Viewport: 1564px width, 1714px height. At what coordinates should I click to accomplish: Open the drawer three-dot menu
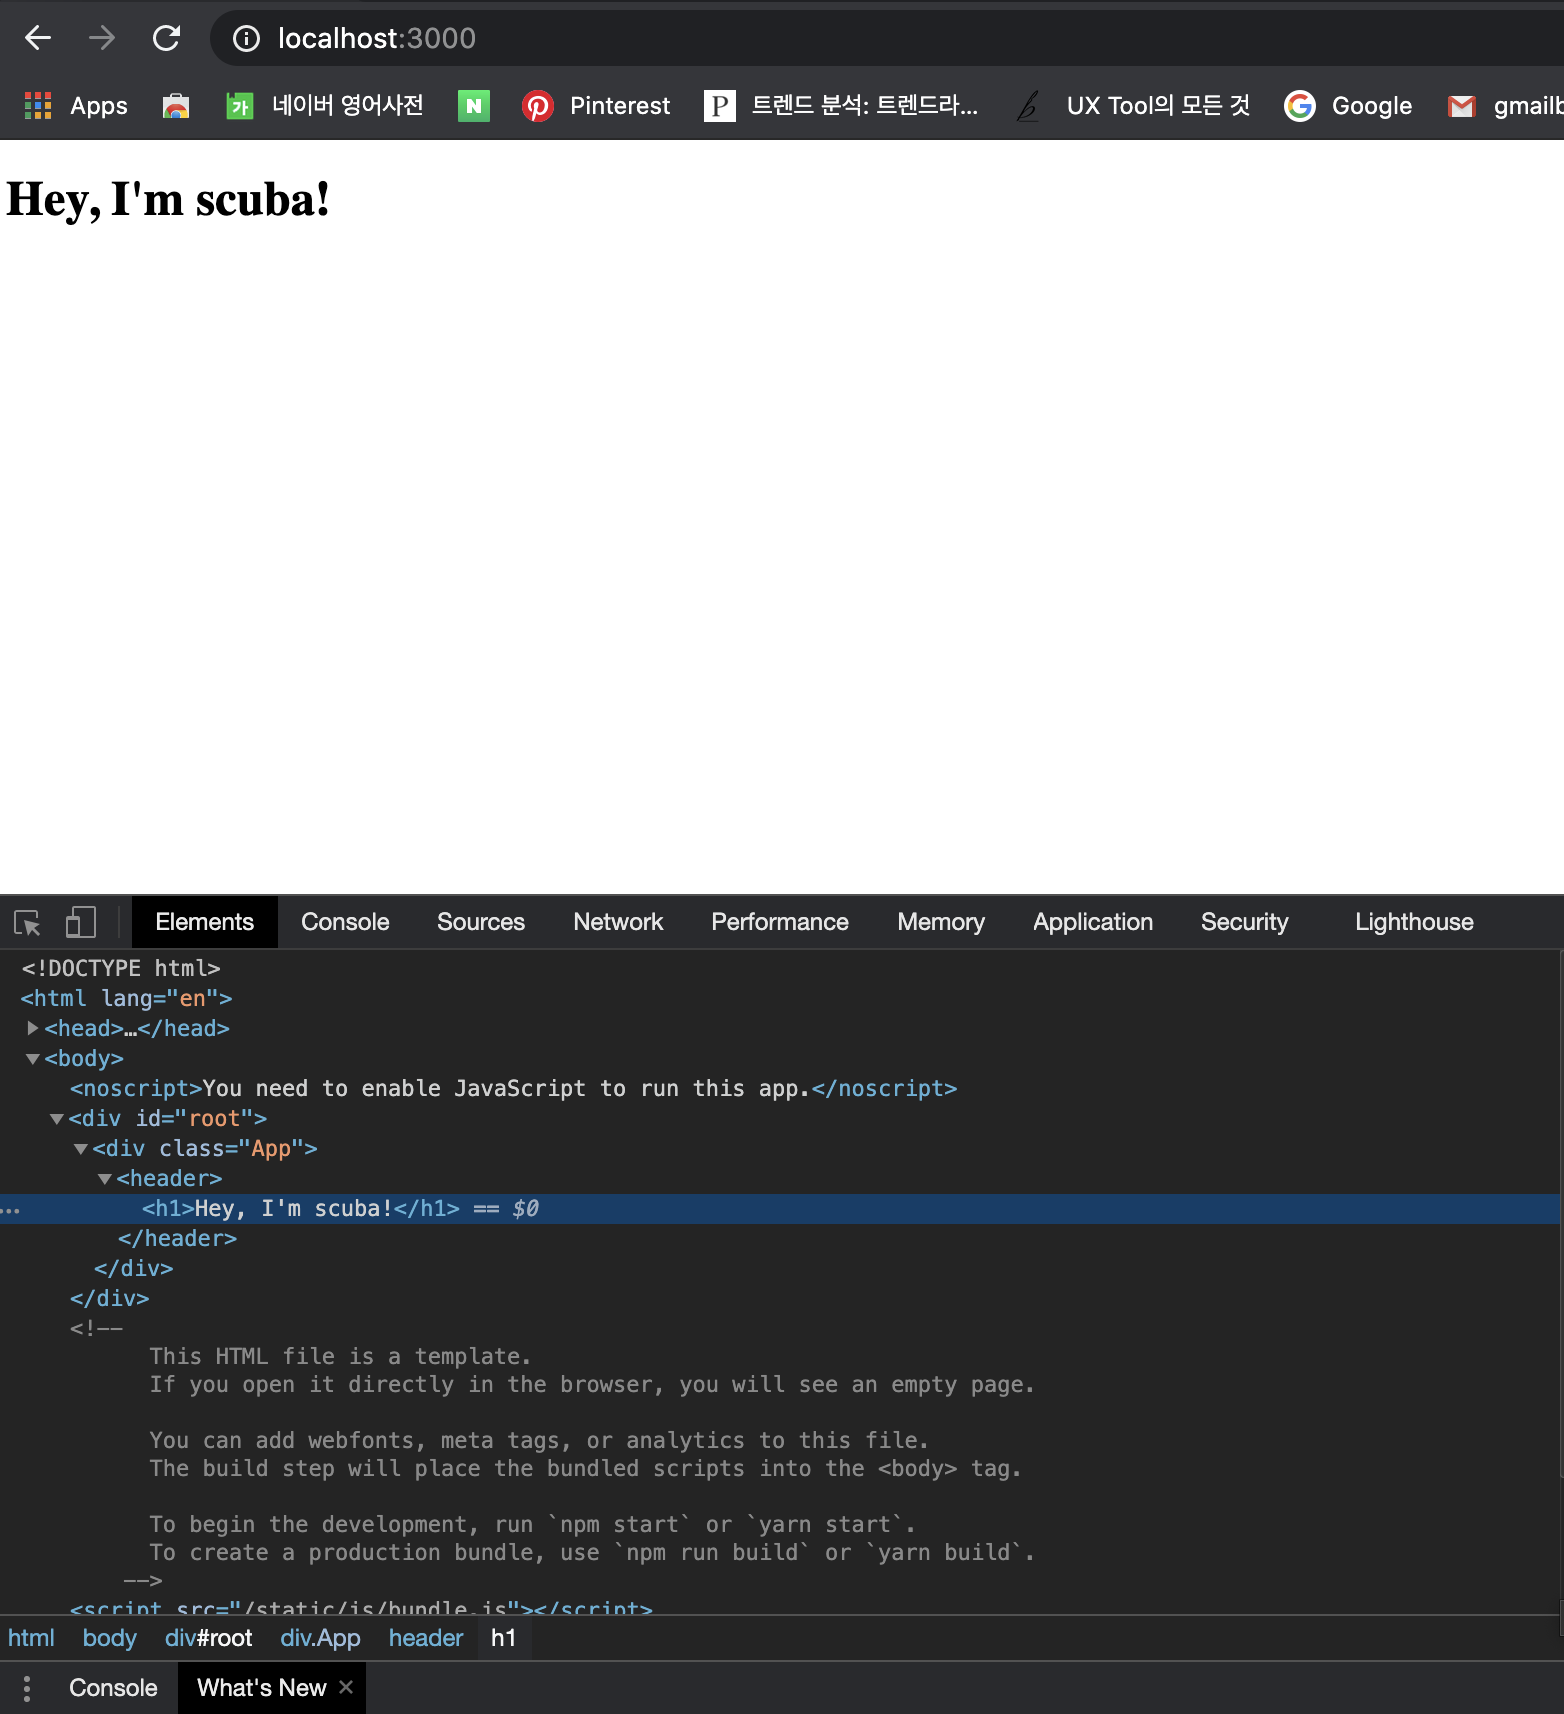pos(27,1688)
